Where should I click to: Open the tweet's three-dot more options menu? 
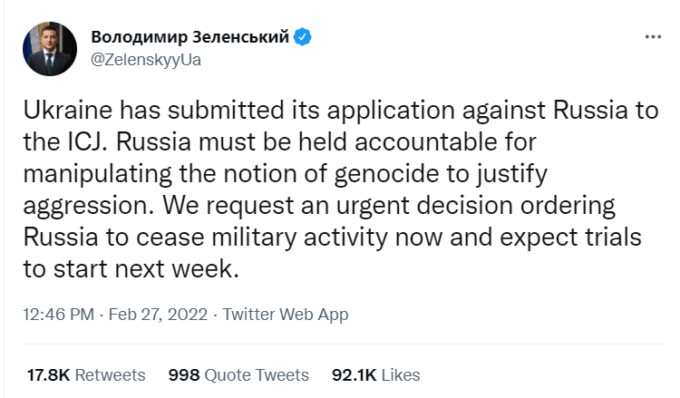(653, 37)
